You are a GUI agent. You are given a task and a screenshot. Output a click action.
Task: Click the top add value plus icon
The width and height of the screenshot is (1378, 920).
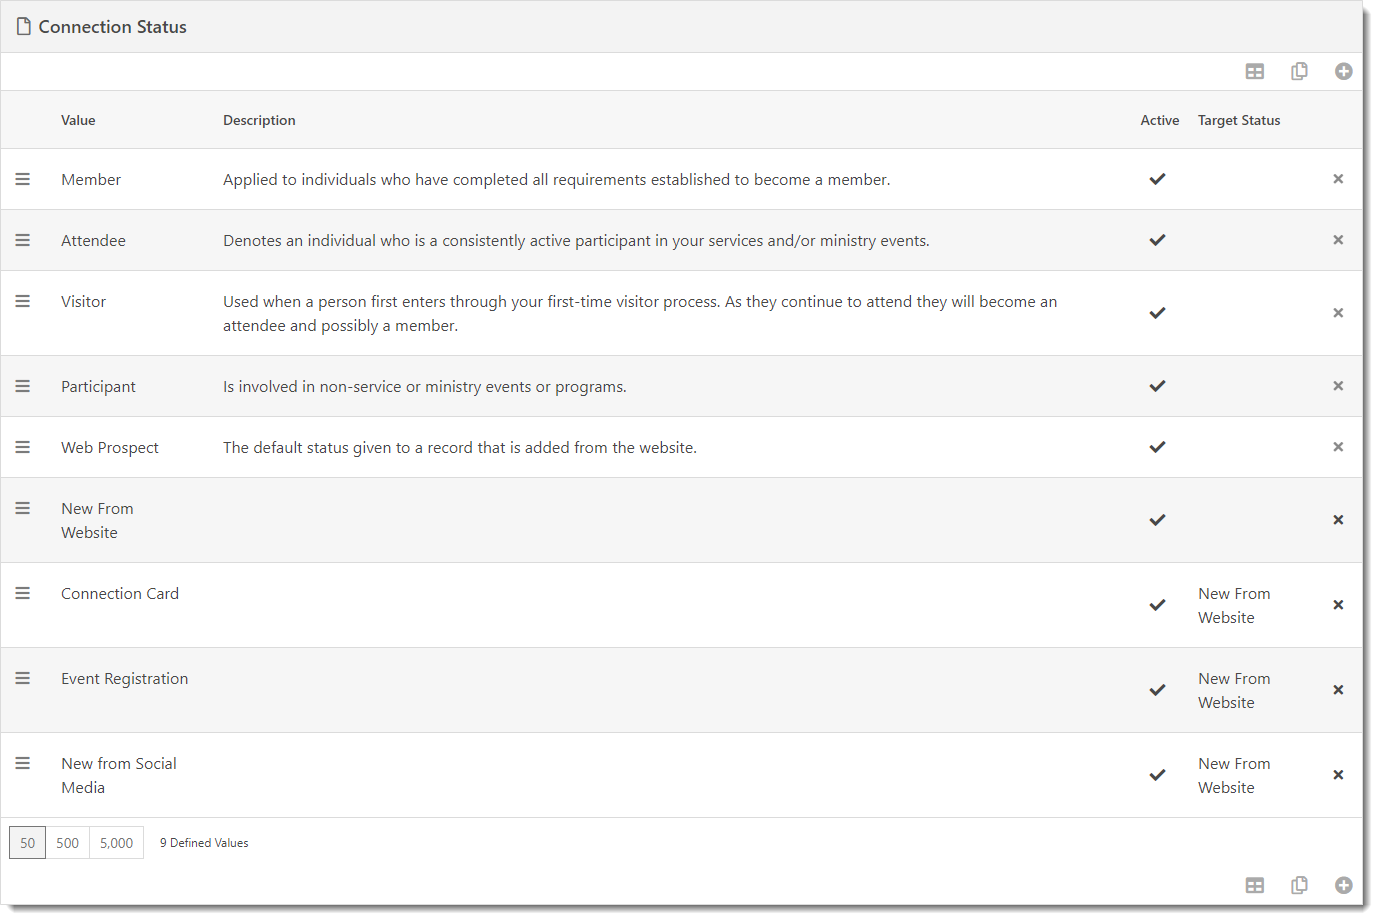tap(1343, 71)
